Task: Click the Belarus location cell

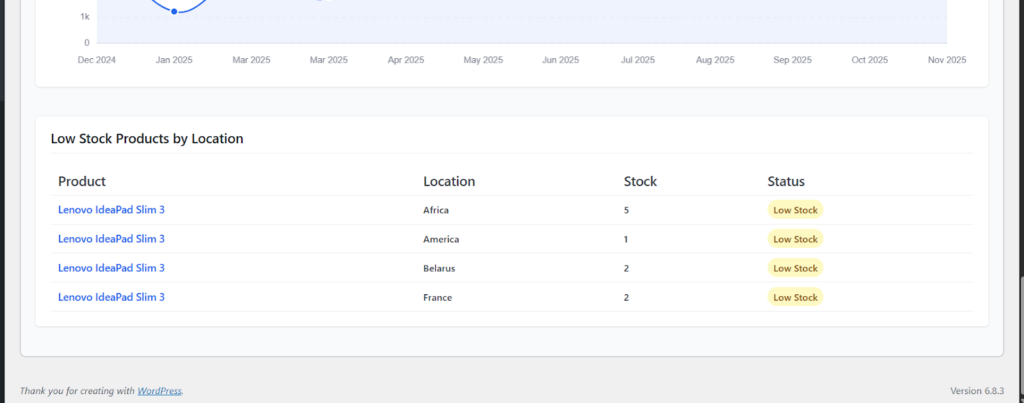Action: [439, 268]
